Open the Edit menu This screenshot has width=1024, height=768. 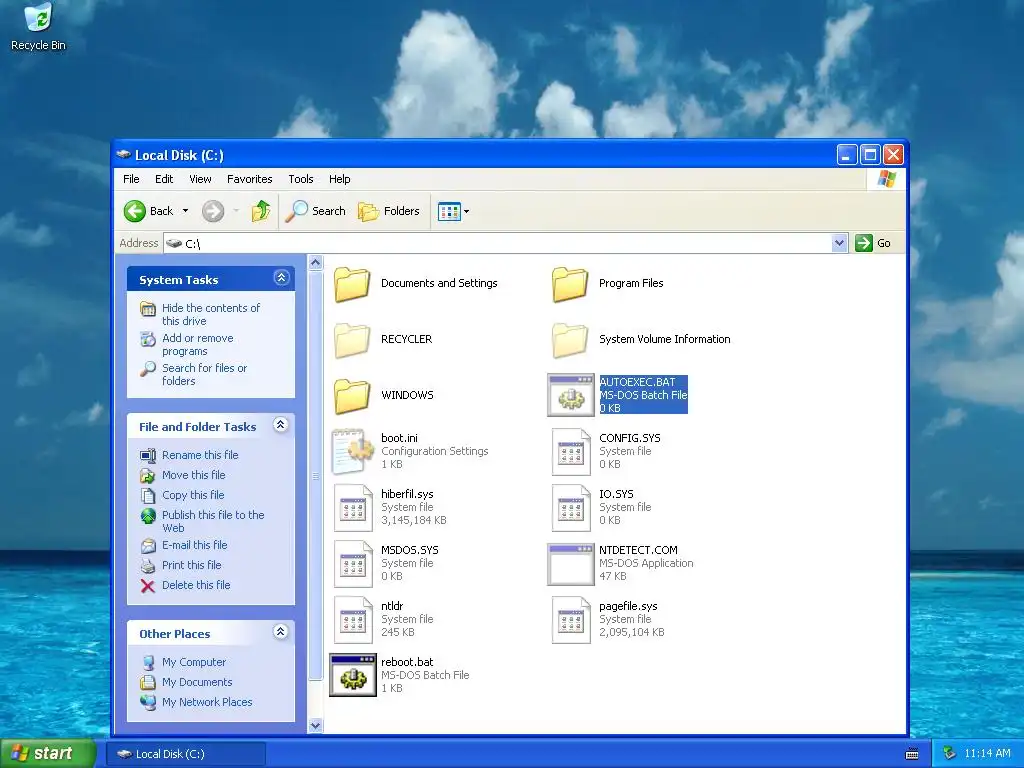coord(164,179)
